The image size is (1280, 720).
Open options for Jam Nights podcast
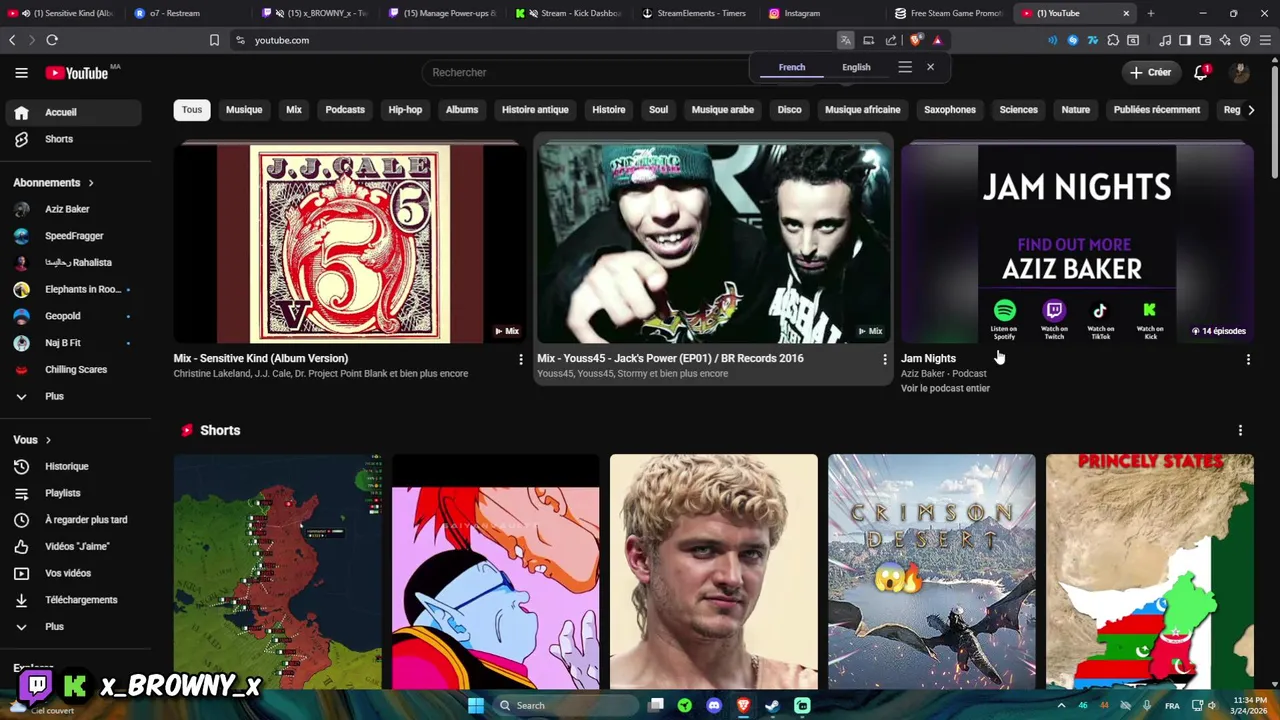pyautogui.click(x=1248, y=359)
